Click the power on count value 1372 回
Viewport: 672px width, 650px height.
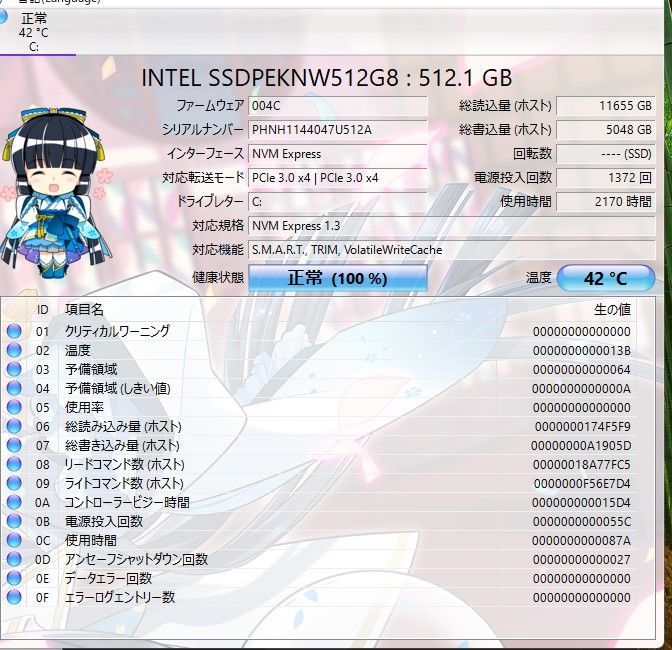click(606, 178)
